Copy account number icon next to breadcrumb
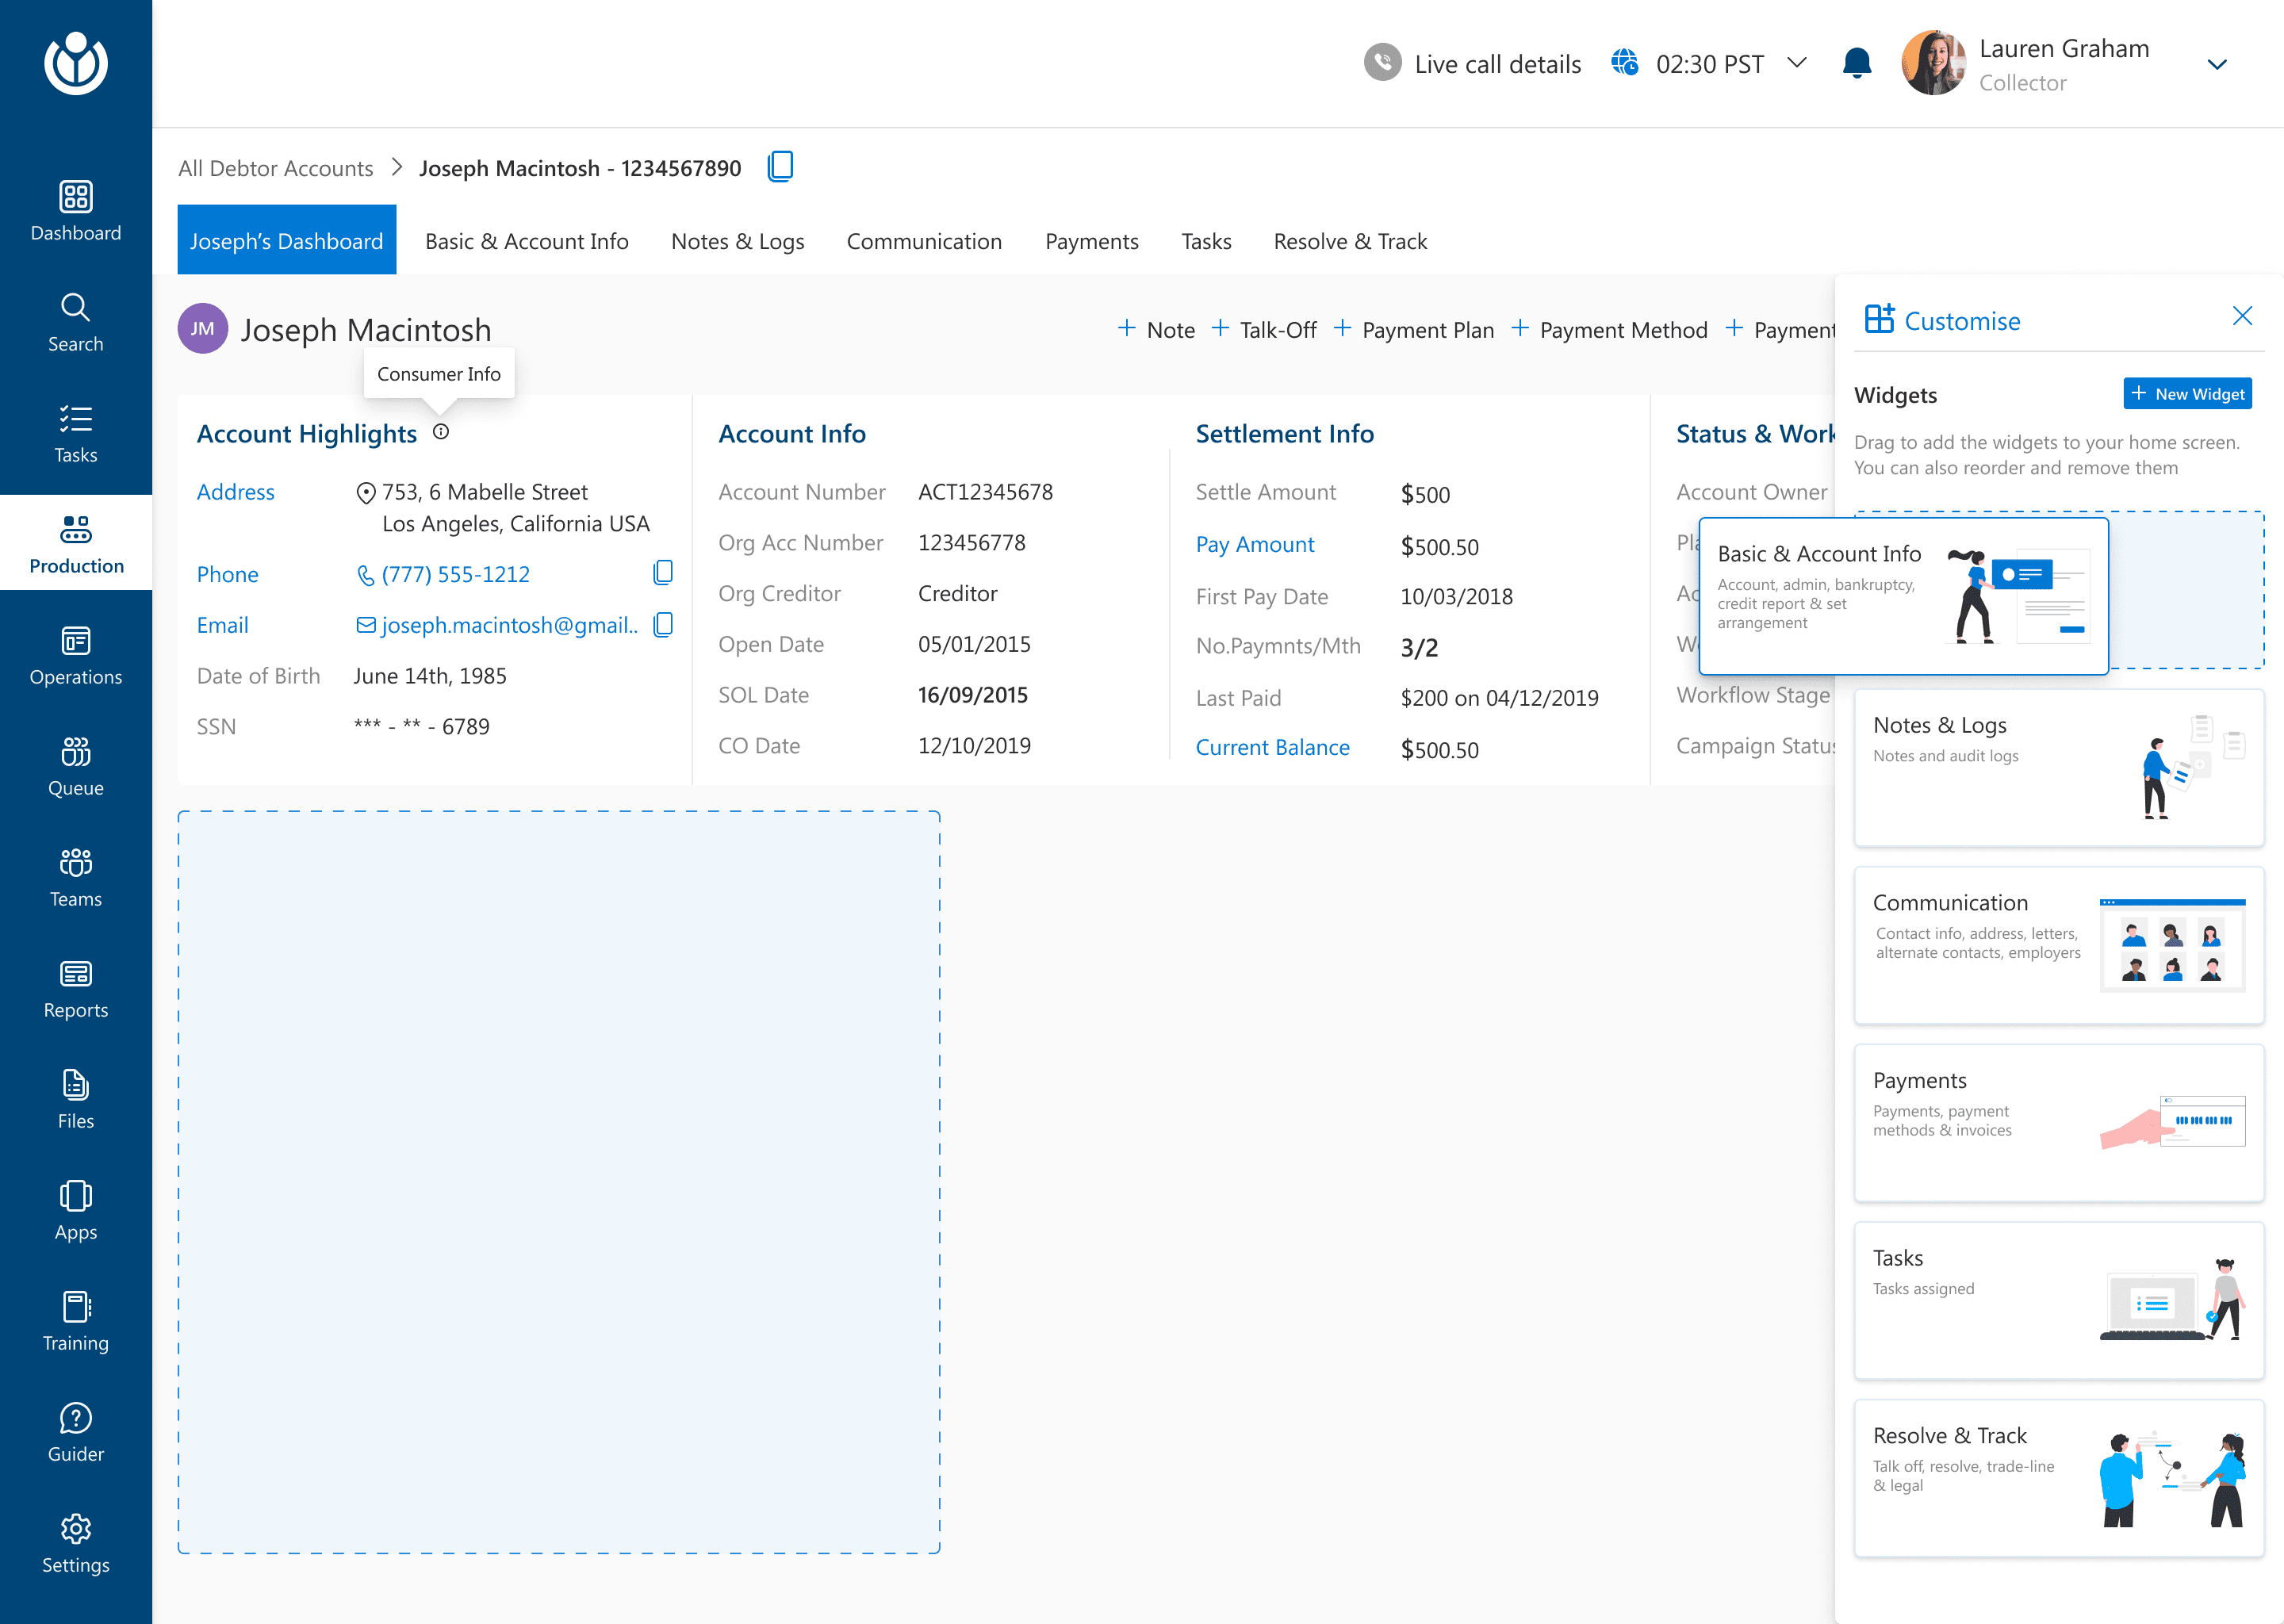The image size is (2284, 1624). click(x=780, y=166)
